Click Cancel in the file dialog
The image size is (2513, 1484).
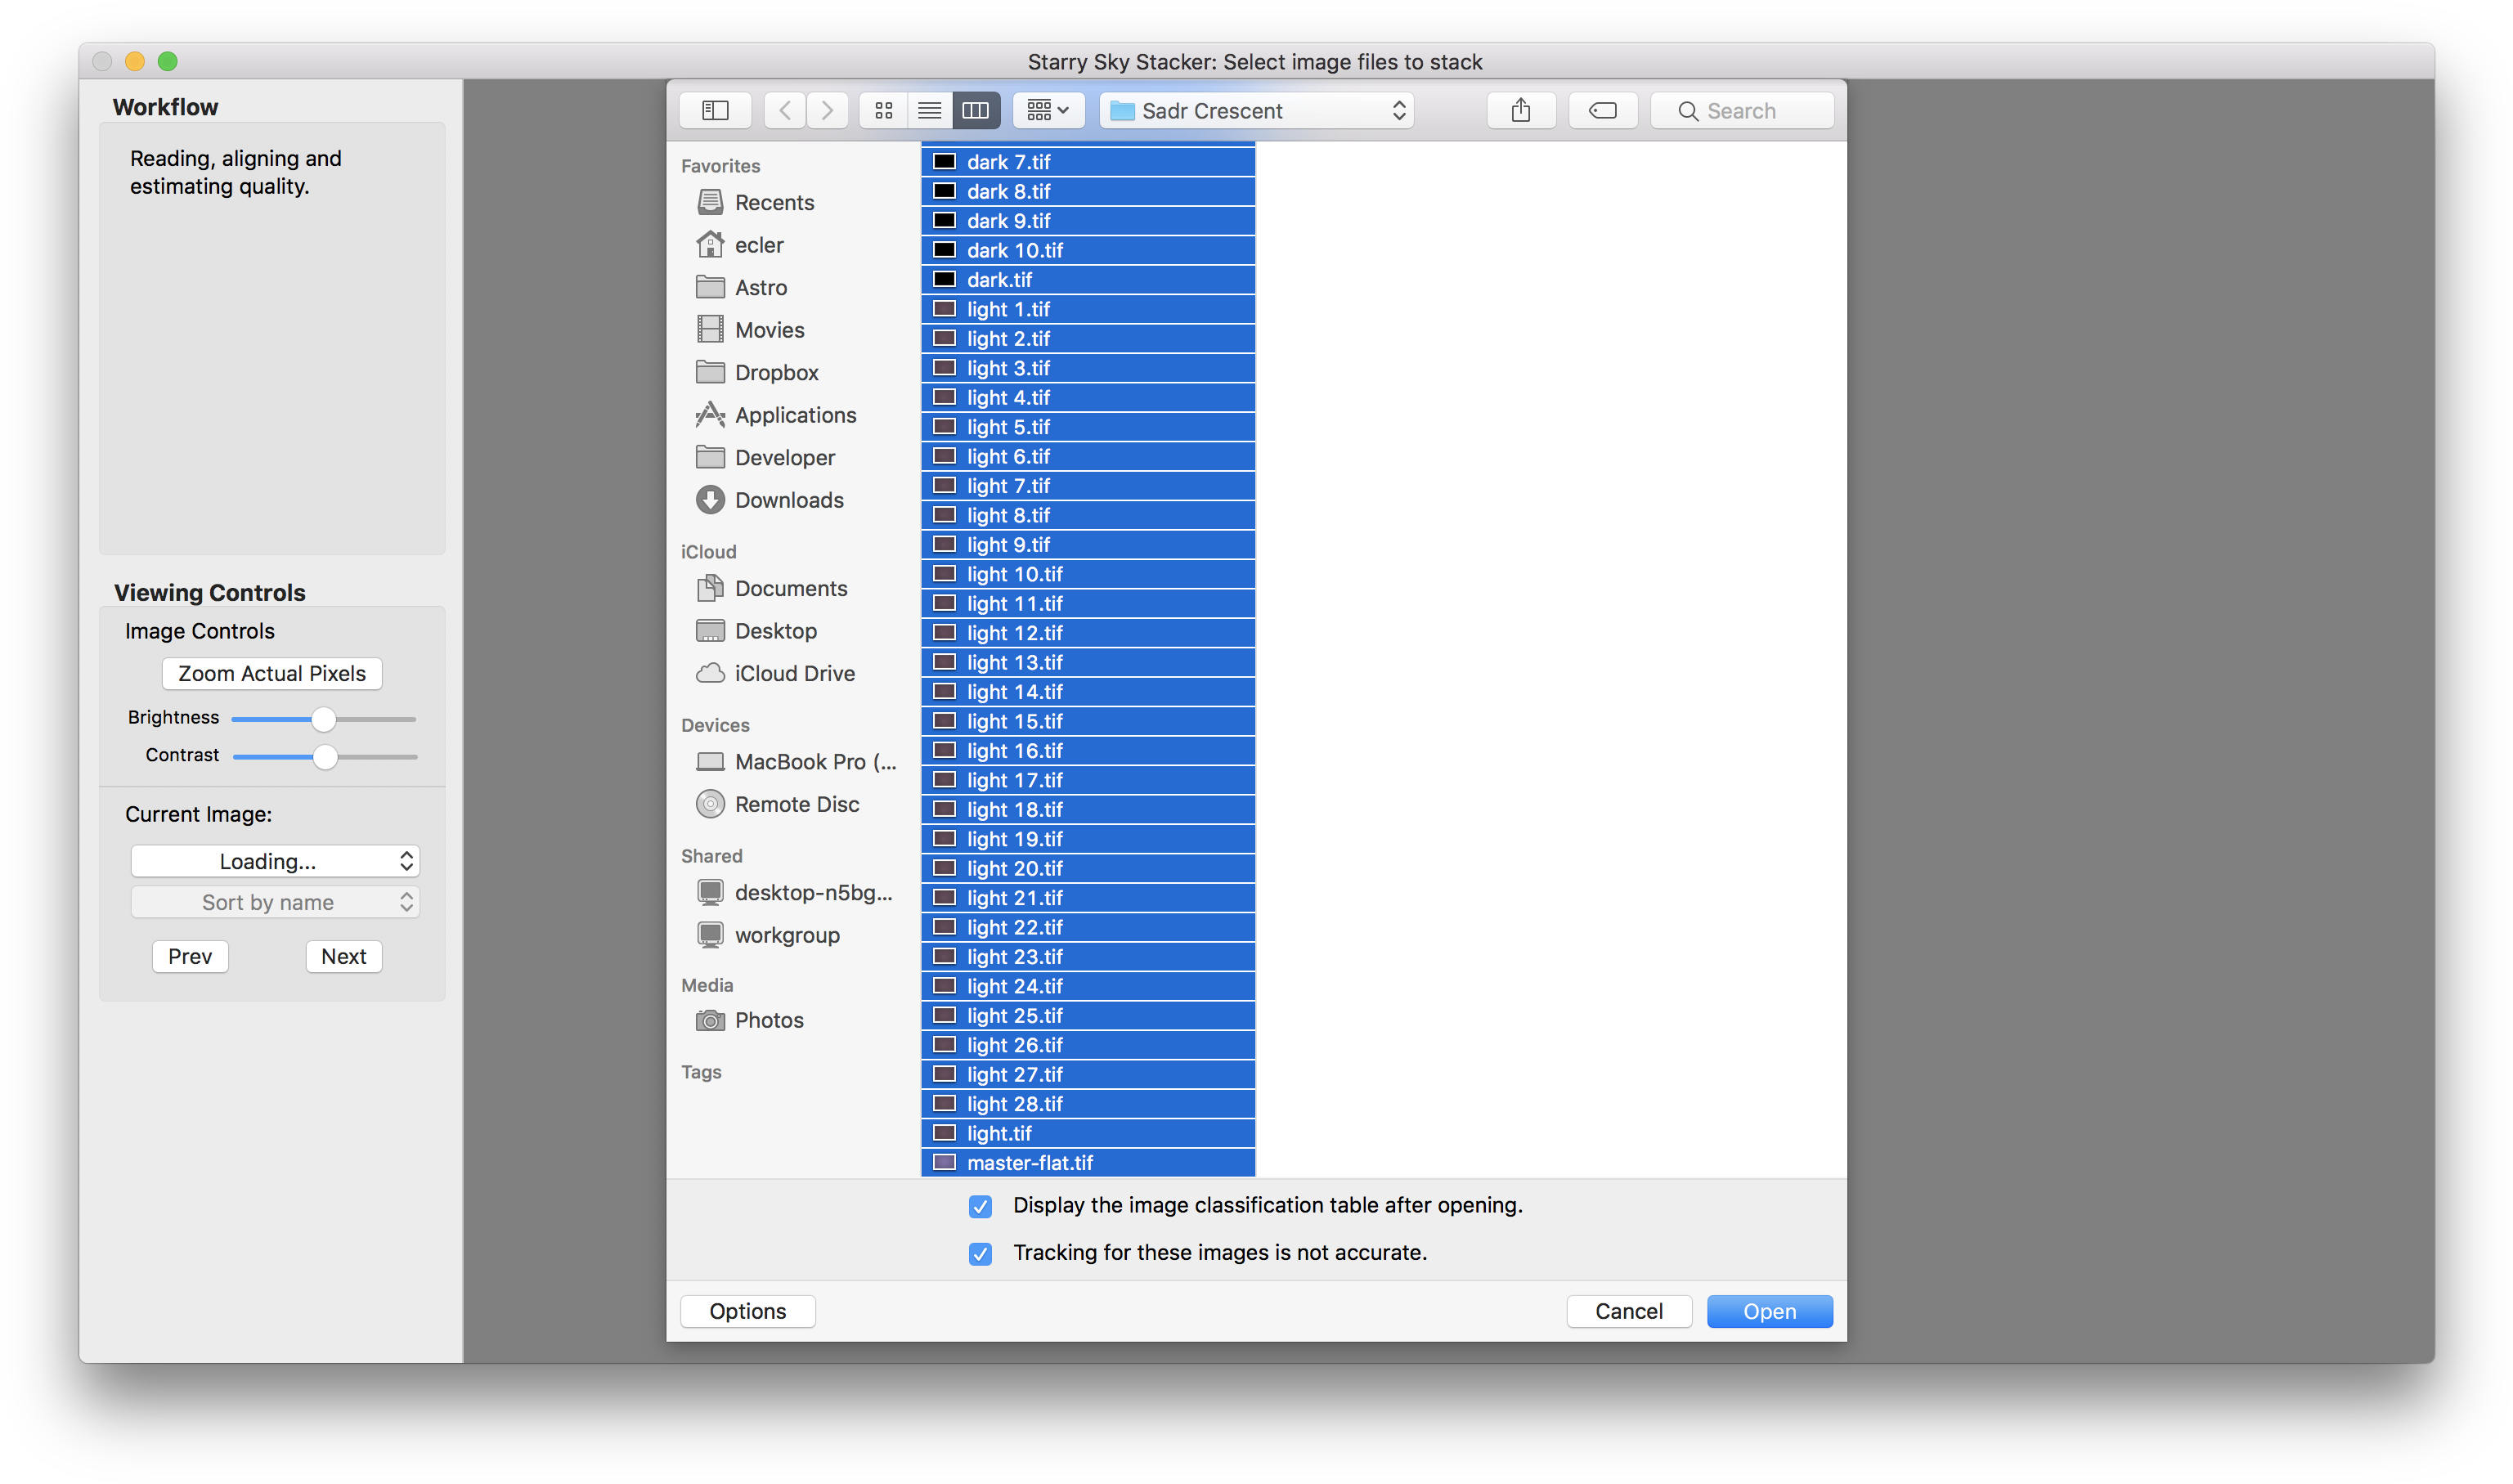(x=1629, y=1311)
